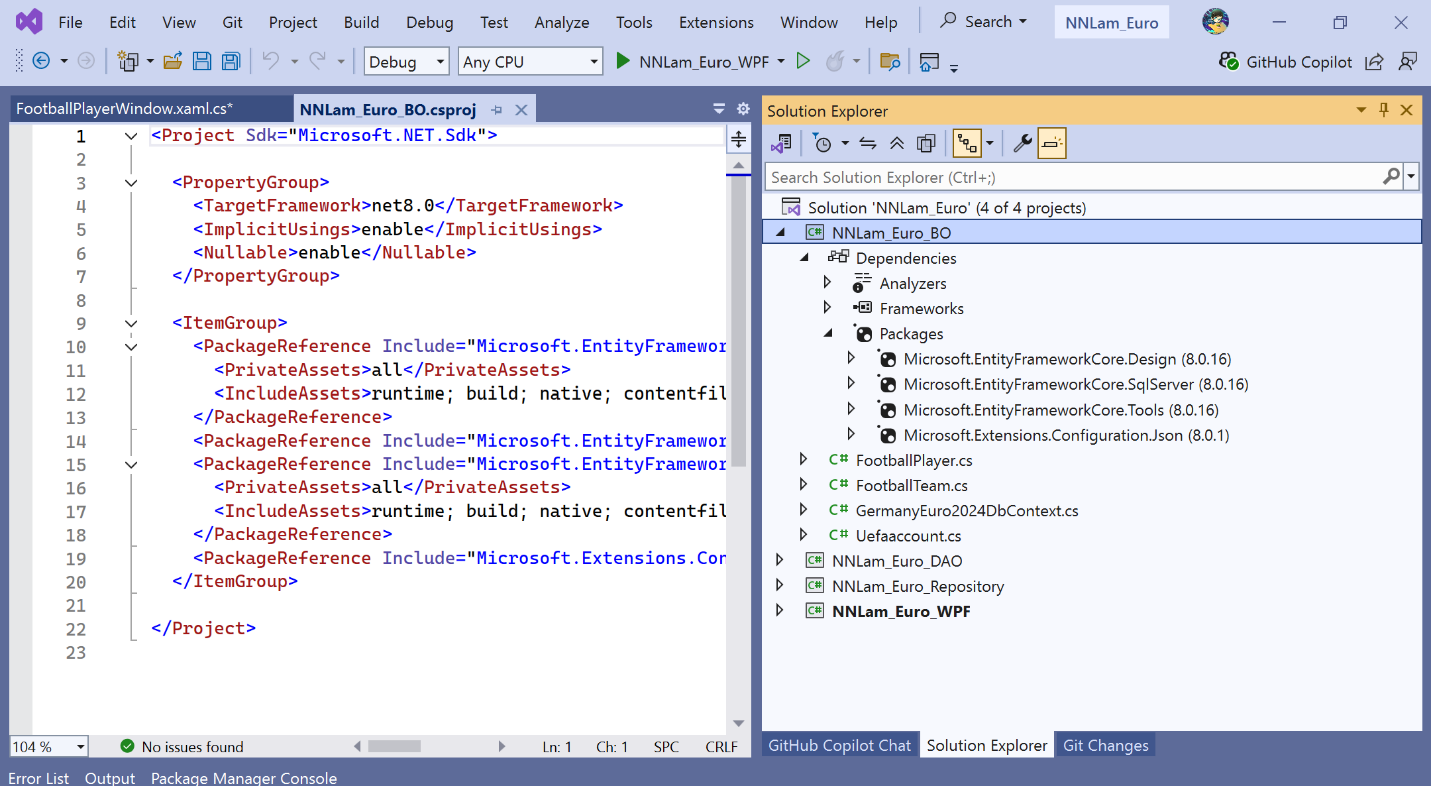Toggle file nesting view button in Solution Explorer

[966, 144]
